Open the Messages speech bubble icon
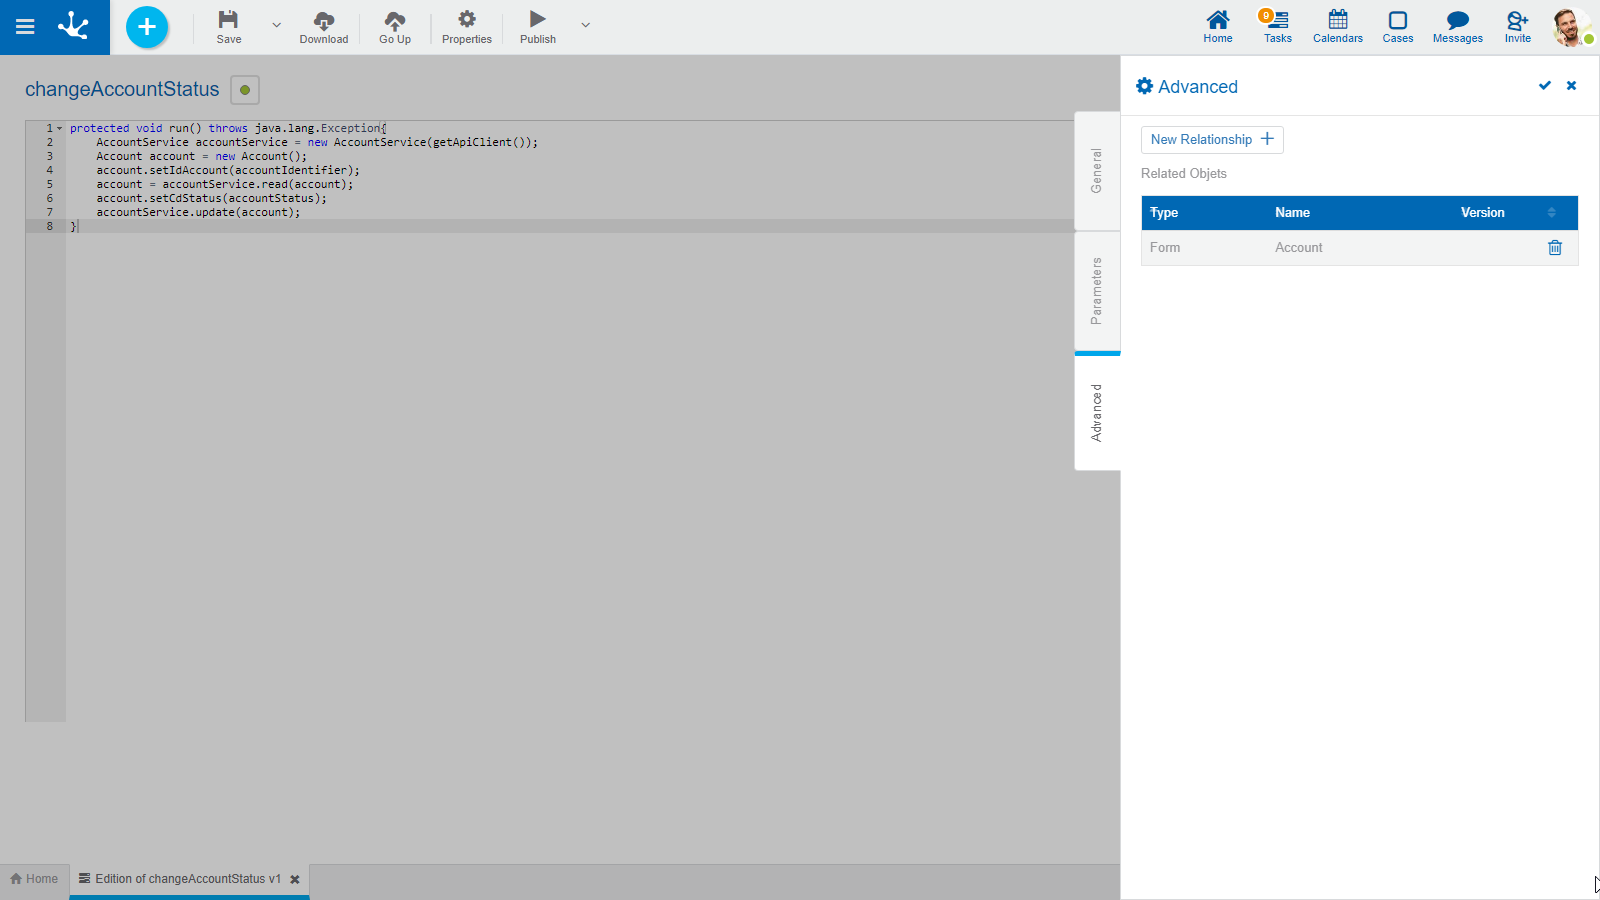The height and width of the screenshot is (900, 1600). pos(1457,20)
